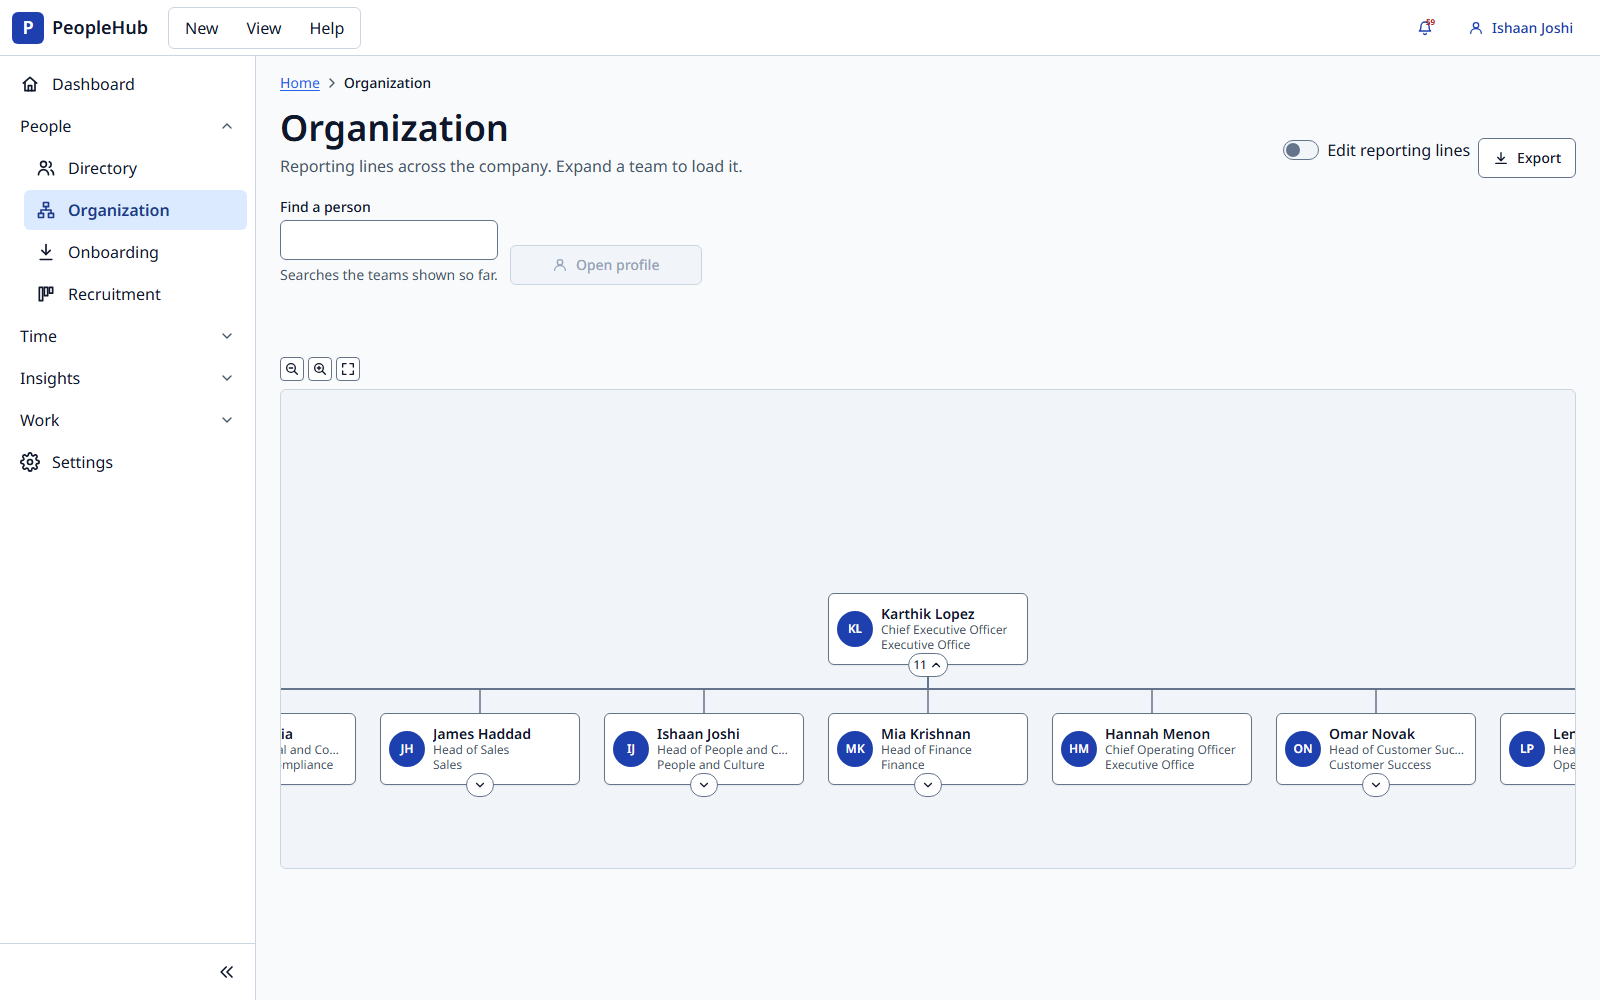The height and width of the screenshot is (1000, 1600).
Task: Click the Onboarding download icon
Action: point(46,252)
